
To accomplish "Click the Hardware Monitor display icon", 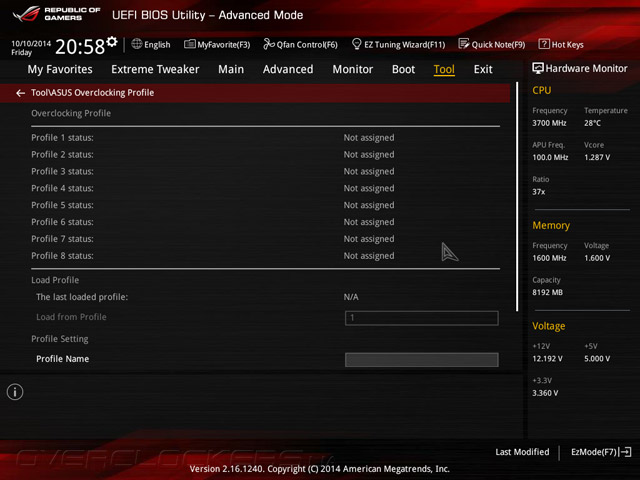I will (538, 68).
